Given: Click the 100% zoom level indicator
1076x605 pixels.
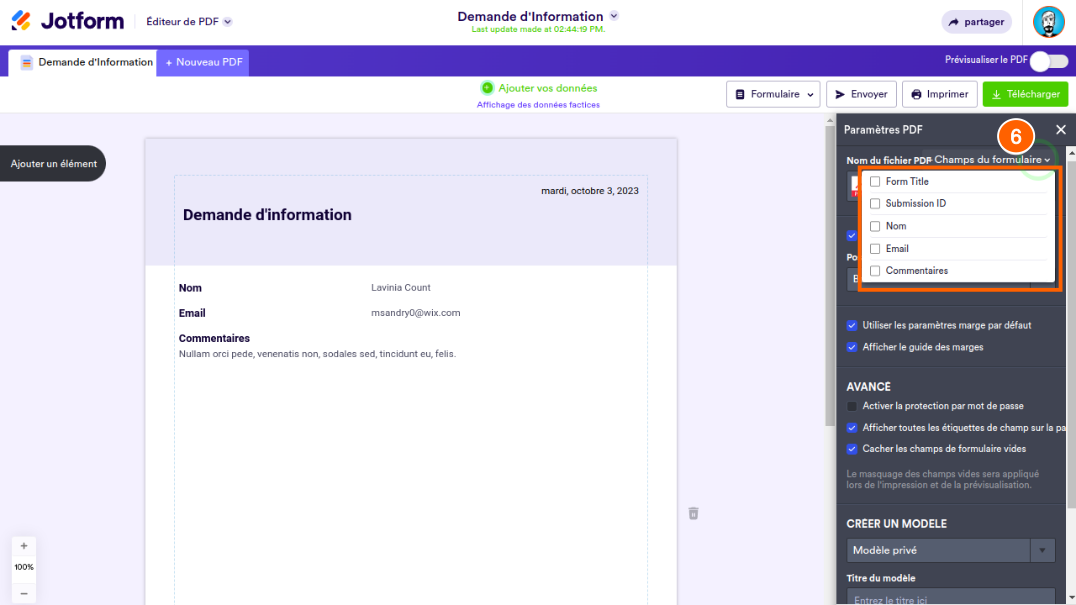Looking at the screenshot, I should point(24,567).
